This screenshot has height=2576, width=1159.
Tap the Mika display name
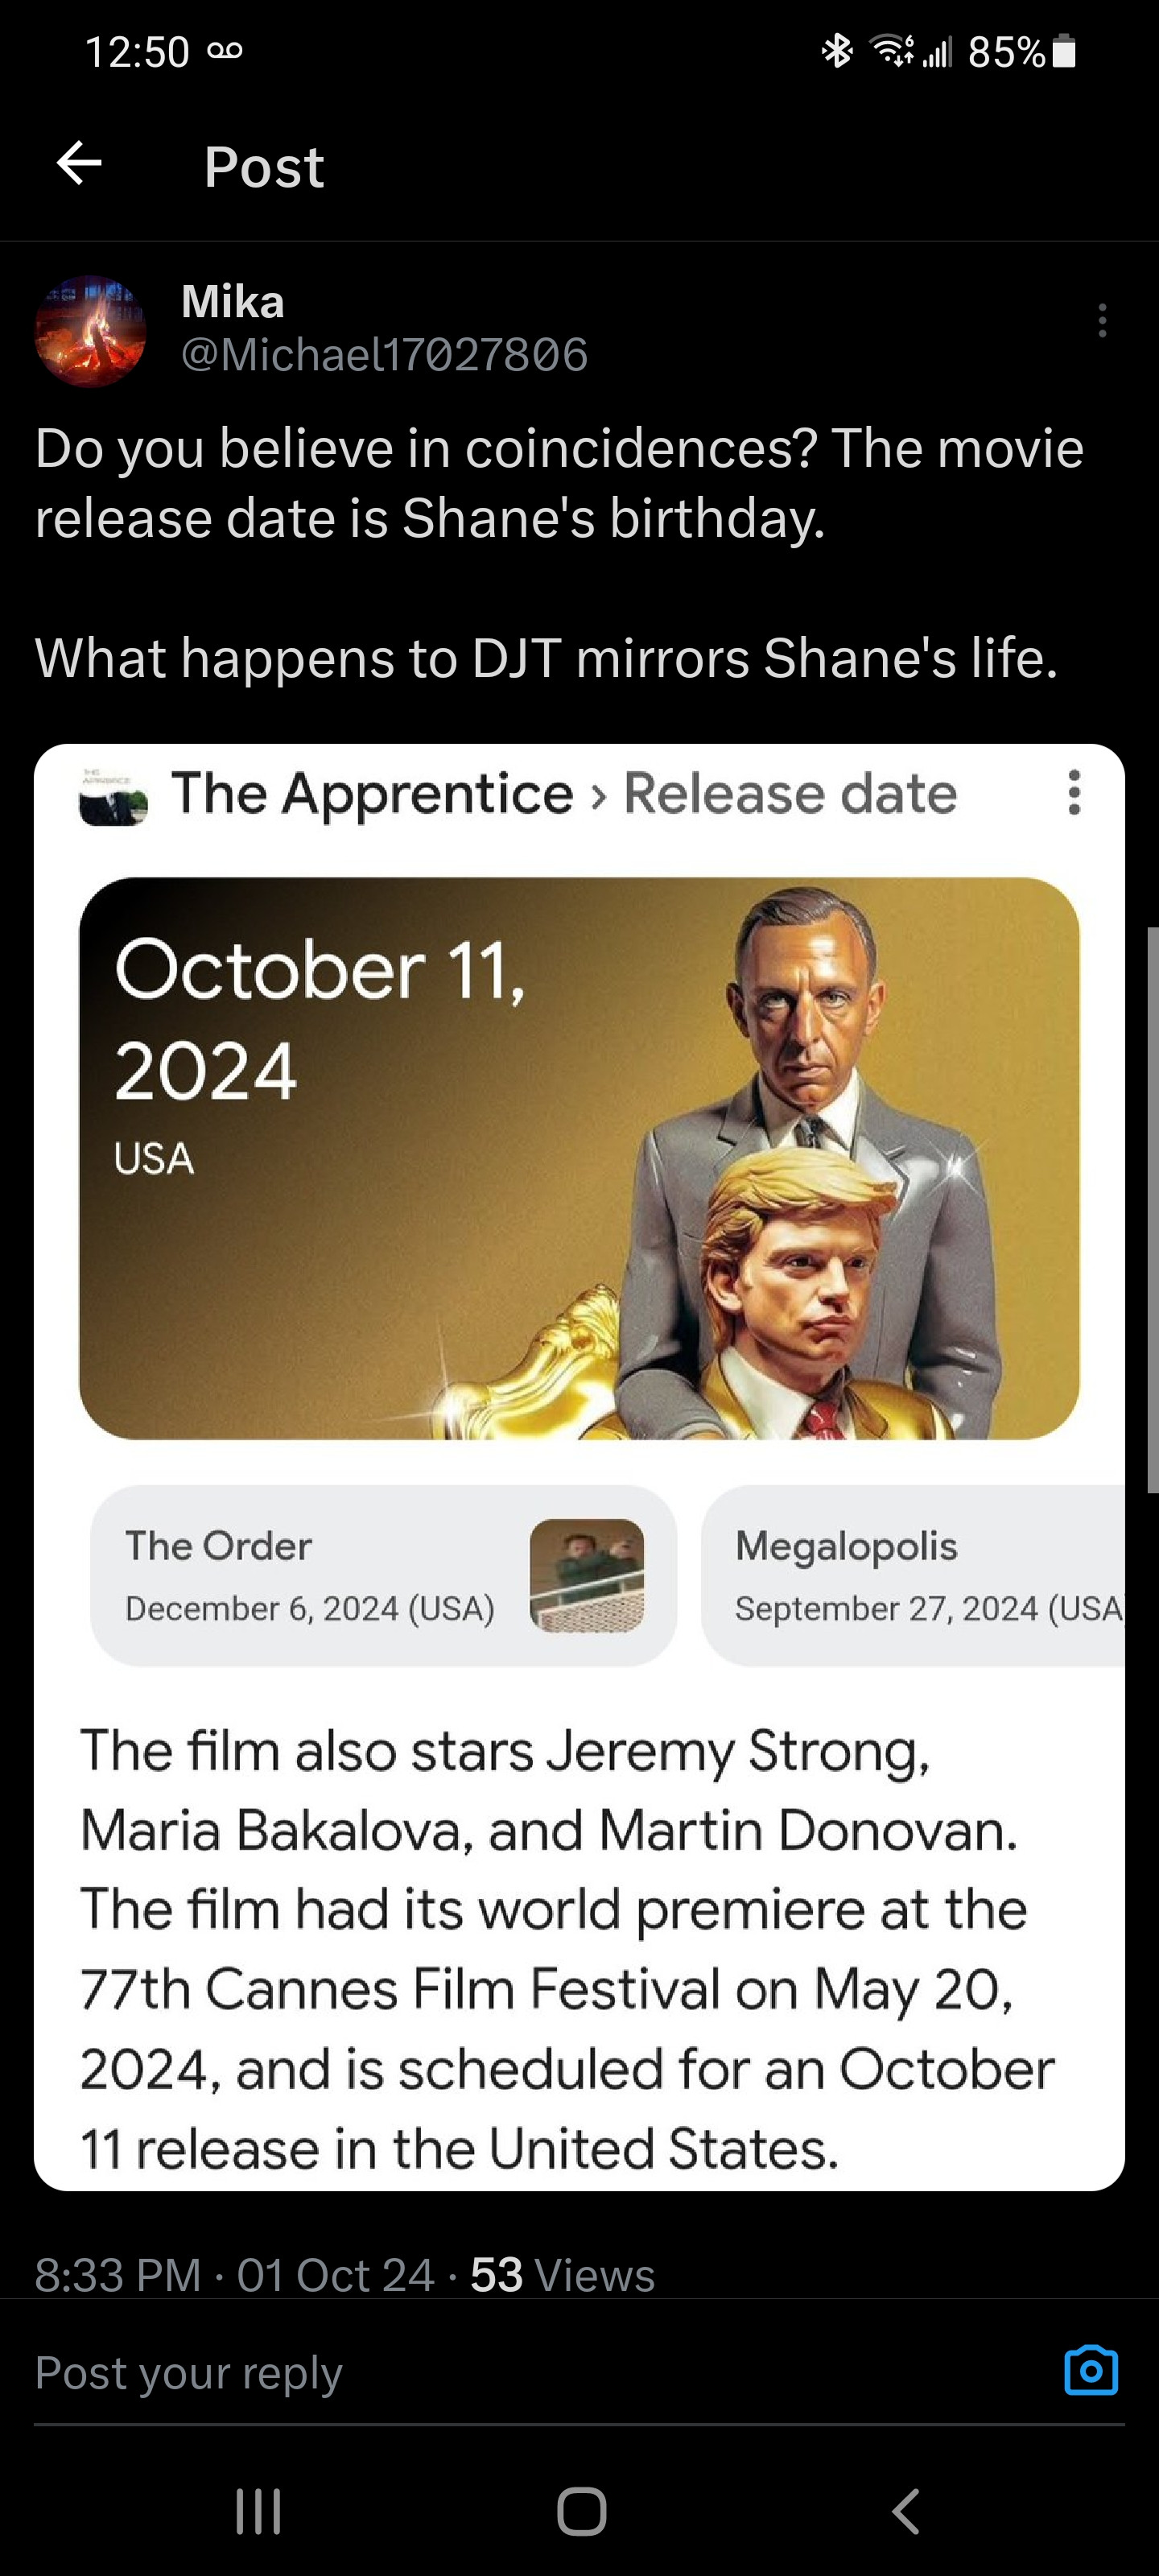coord(233,301)
